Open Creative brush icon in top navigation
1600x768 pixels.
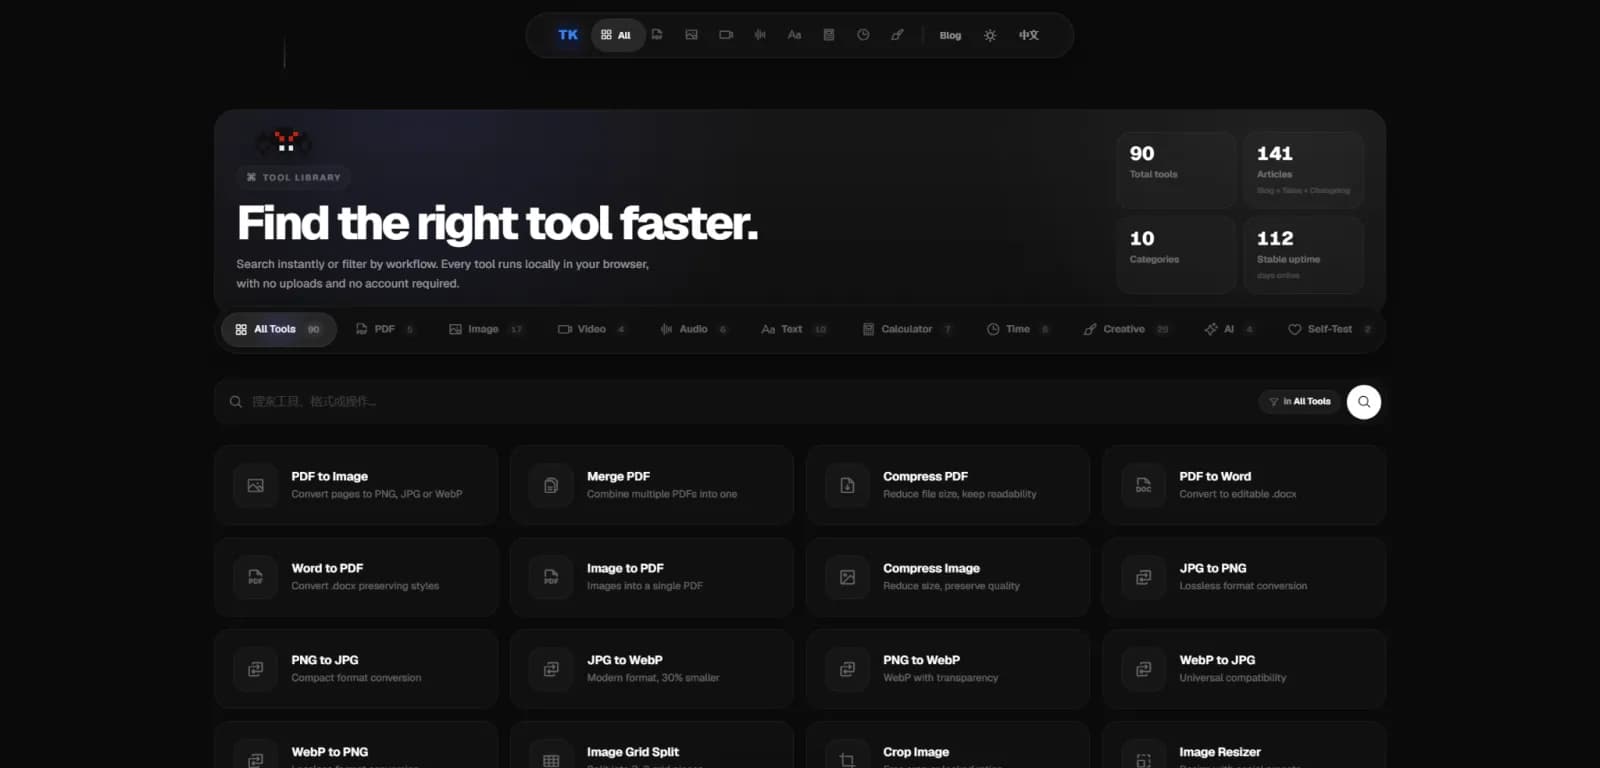tap(897, 35)
